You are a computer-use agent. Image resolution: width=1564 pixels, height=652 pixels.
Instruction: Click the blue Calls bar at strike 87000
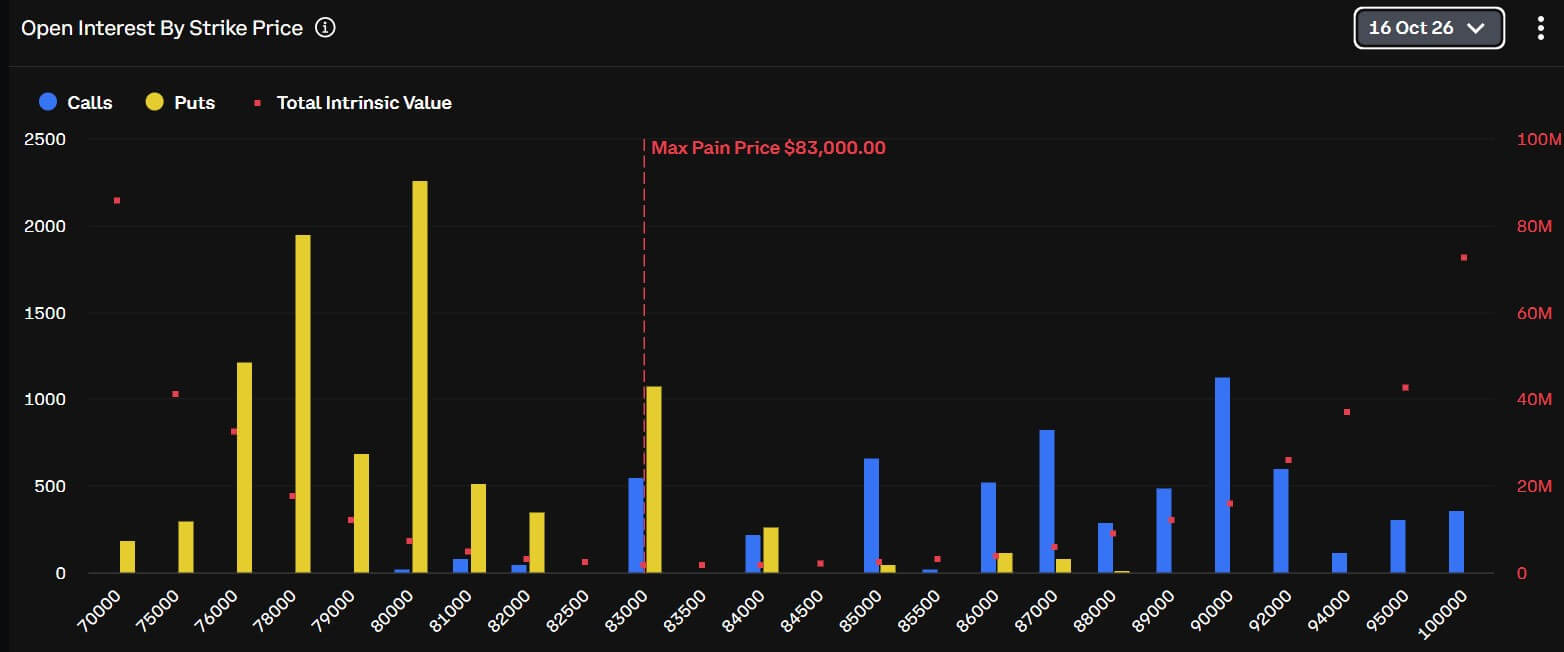point(1047,502)
